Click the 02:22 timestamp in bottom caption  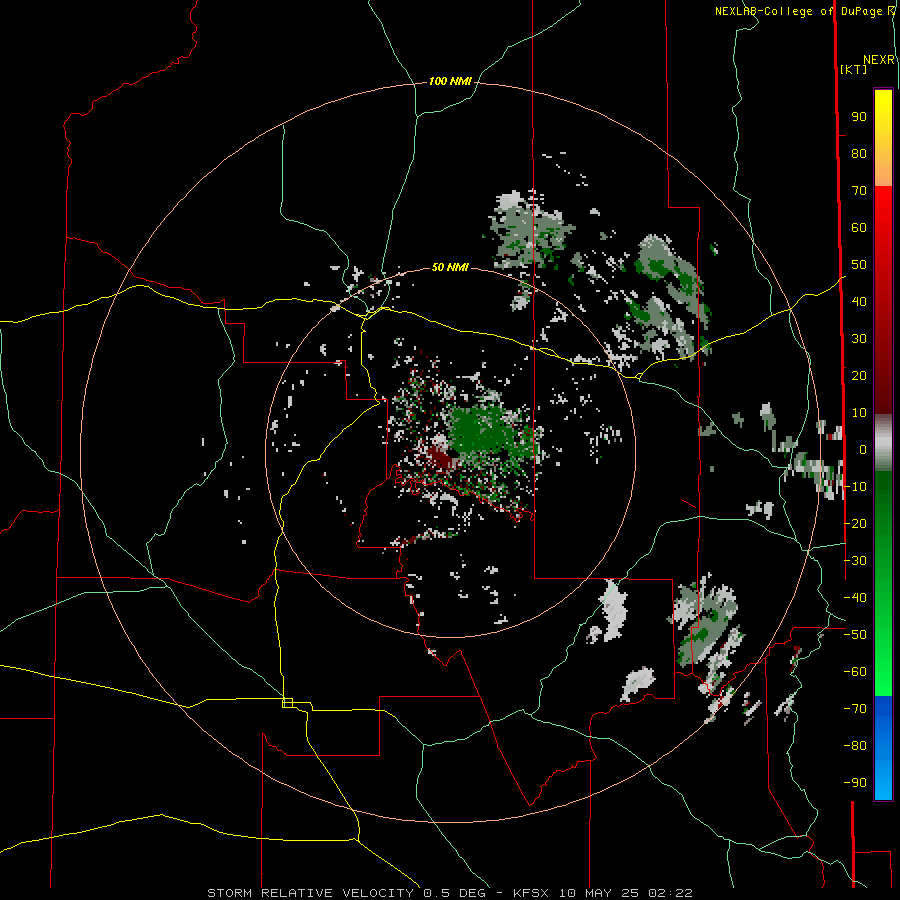pyautogui.click(x=670, y=893)
